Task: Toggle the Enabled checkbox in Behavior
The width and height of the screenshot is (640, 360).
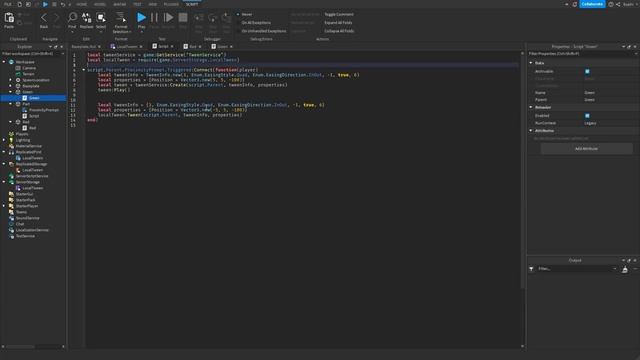Action: coord(587,116)
